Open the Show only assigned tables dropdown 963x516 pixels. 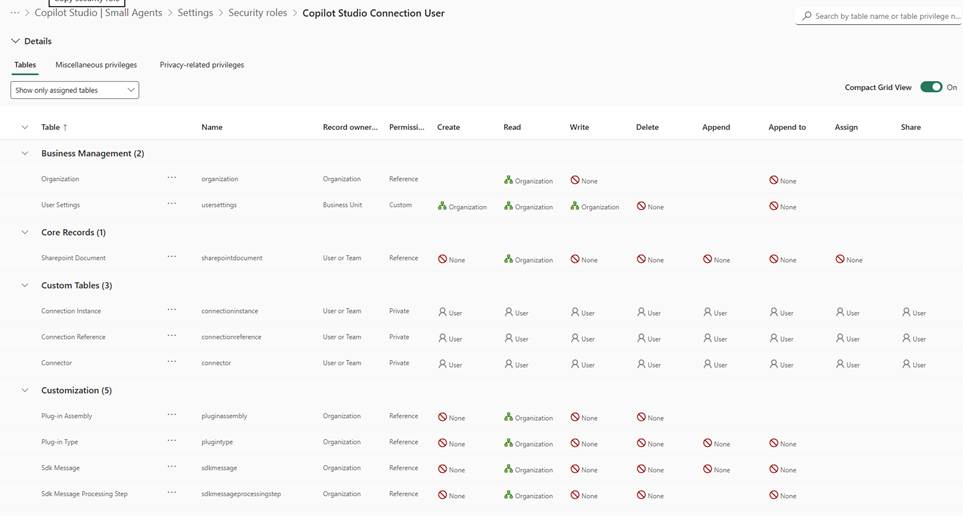tap(75, 90)
